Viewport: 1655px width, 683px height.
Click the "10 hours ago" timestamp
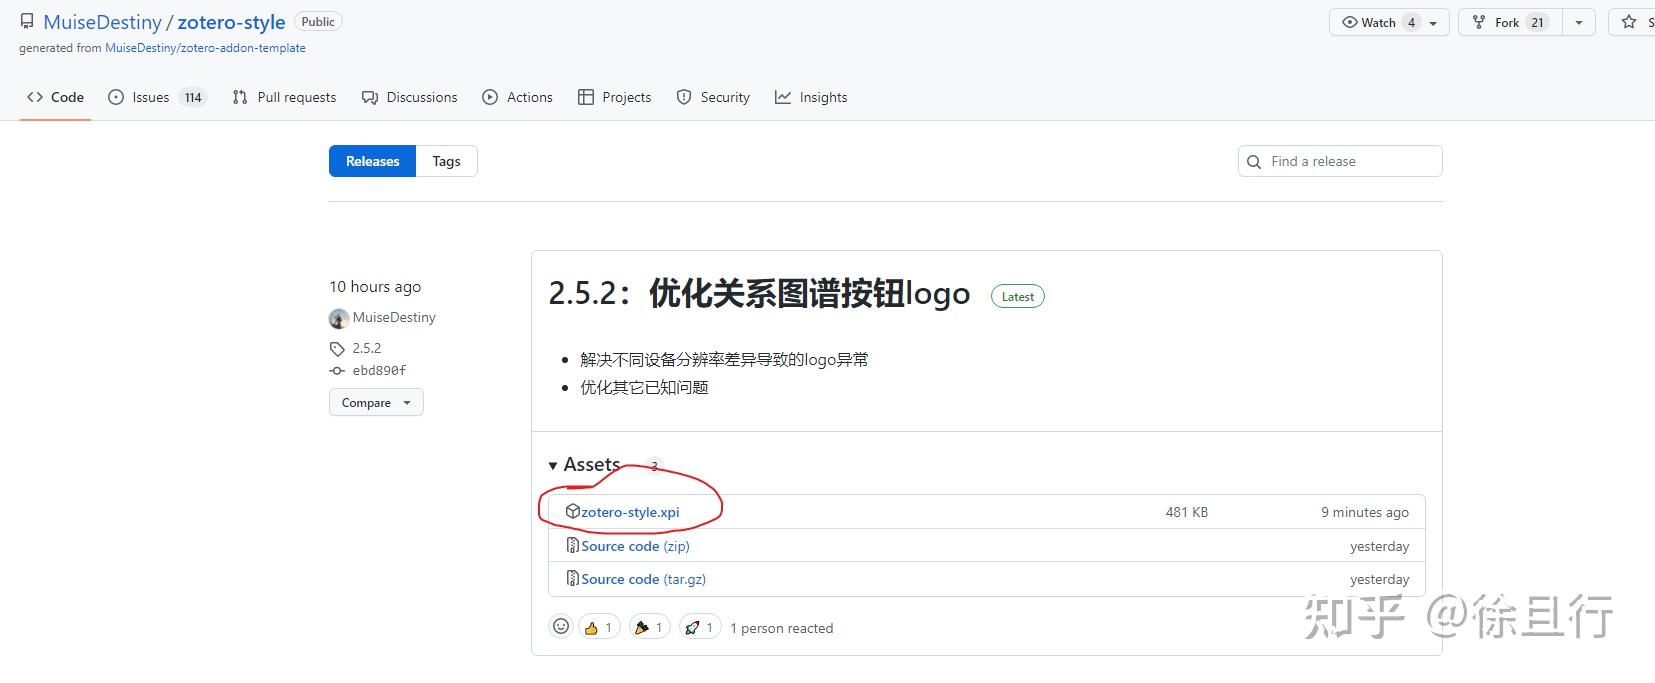point(375,287)
